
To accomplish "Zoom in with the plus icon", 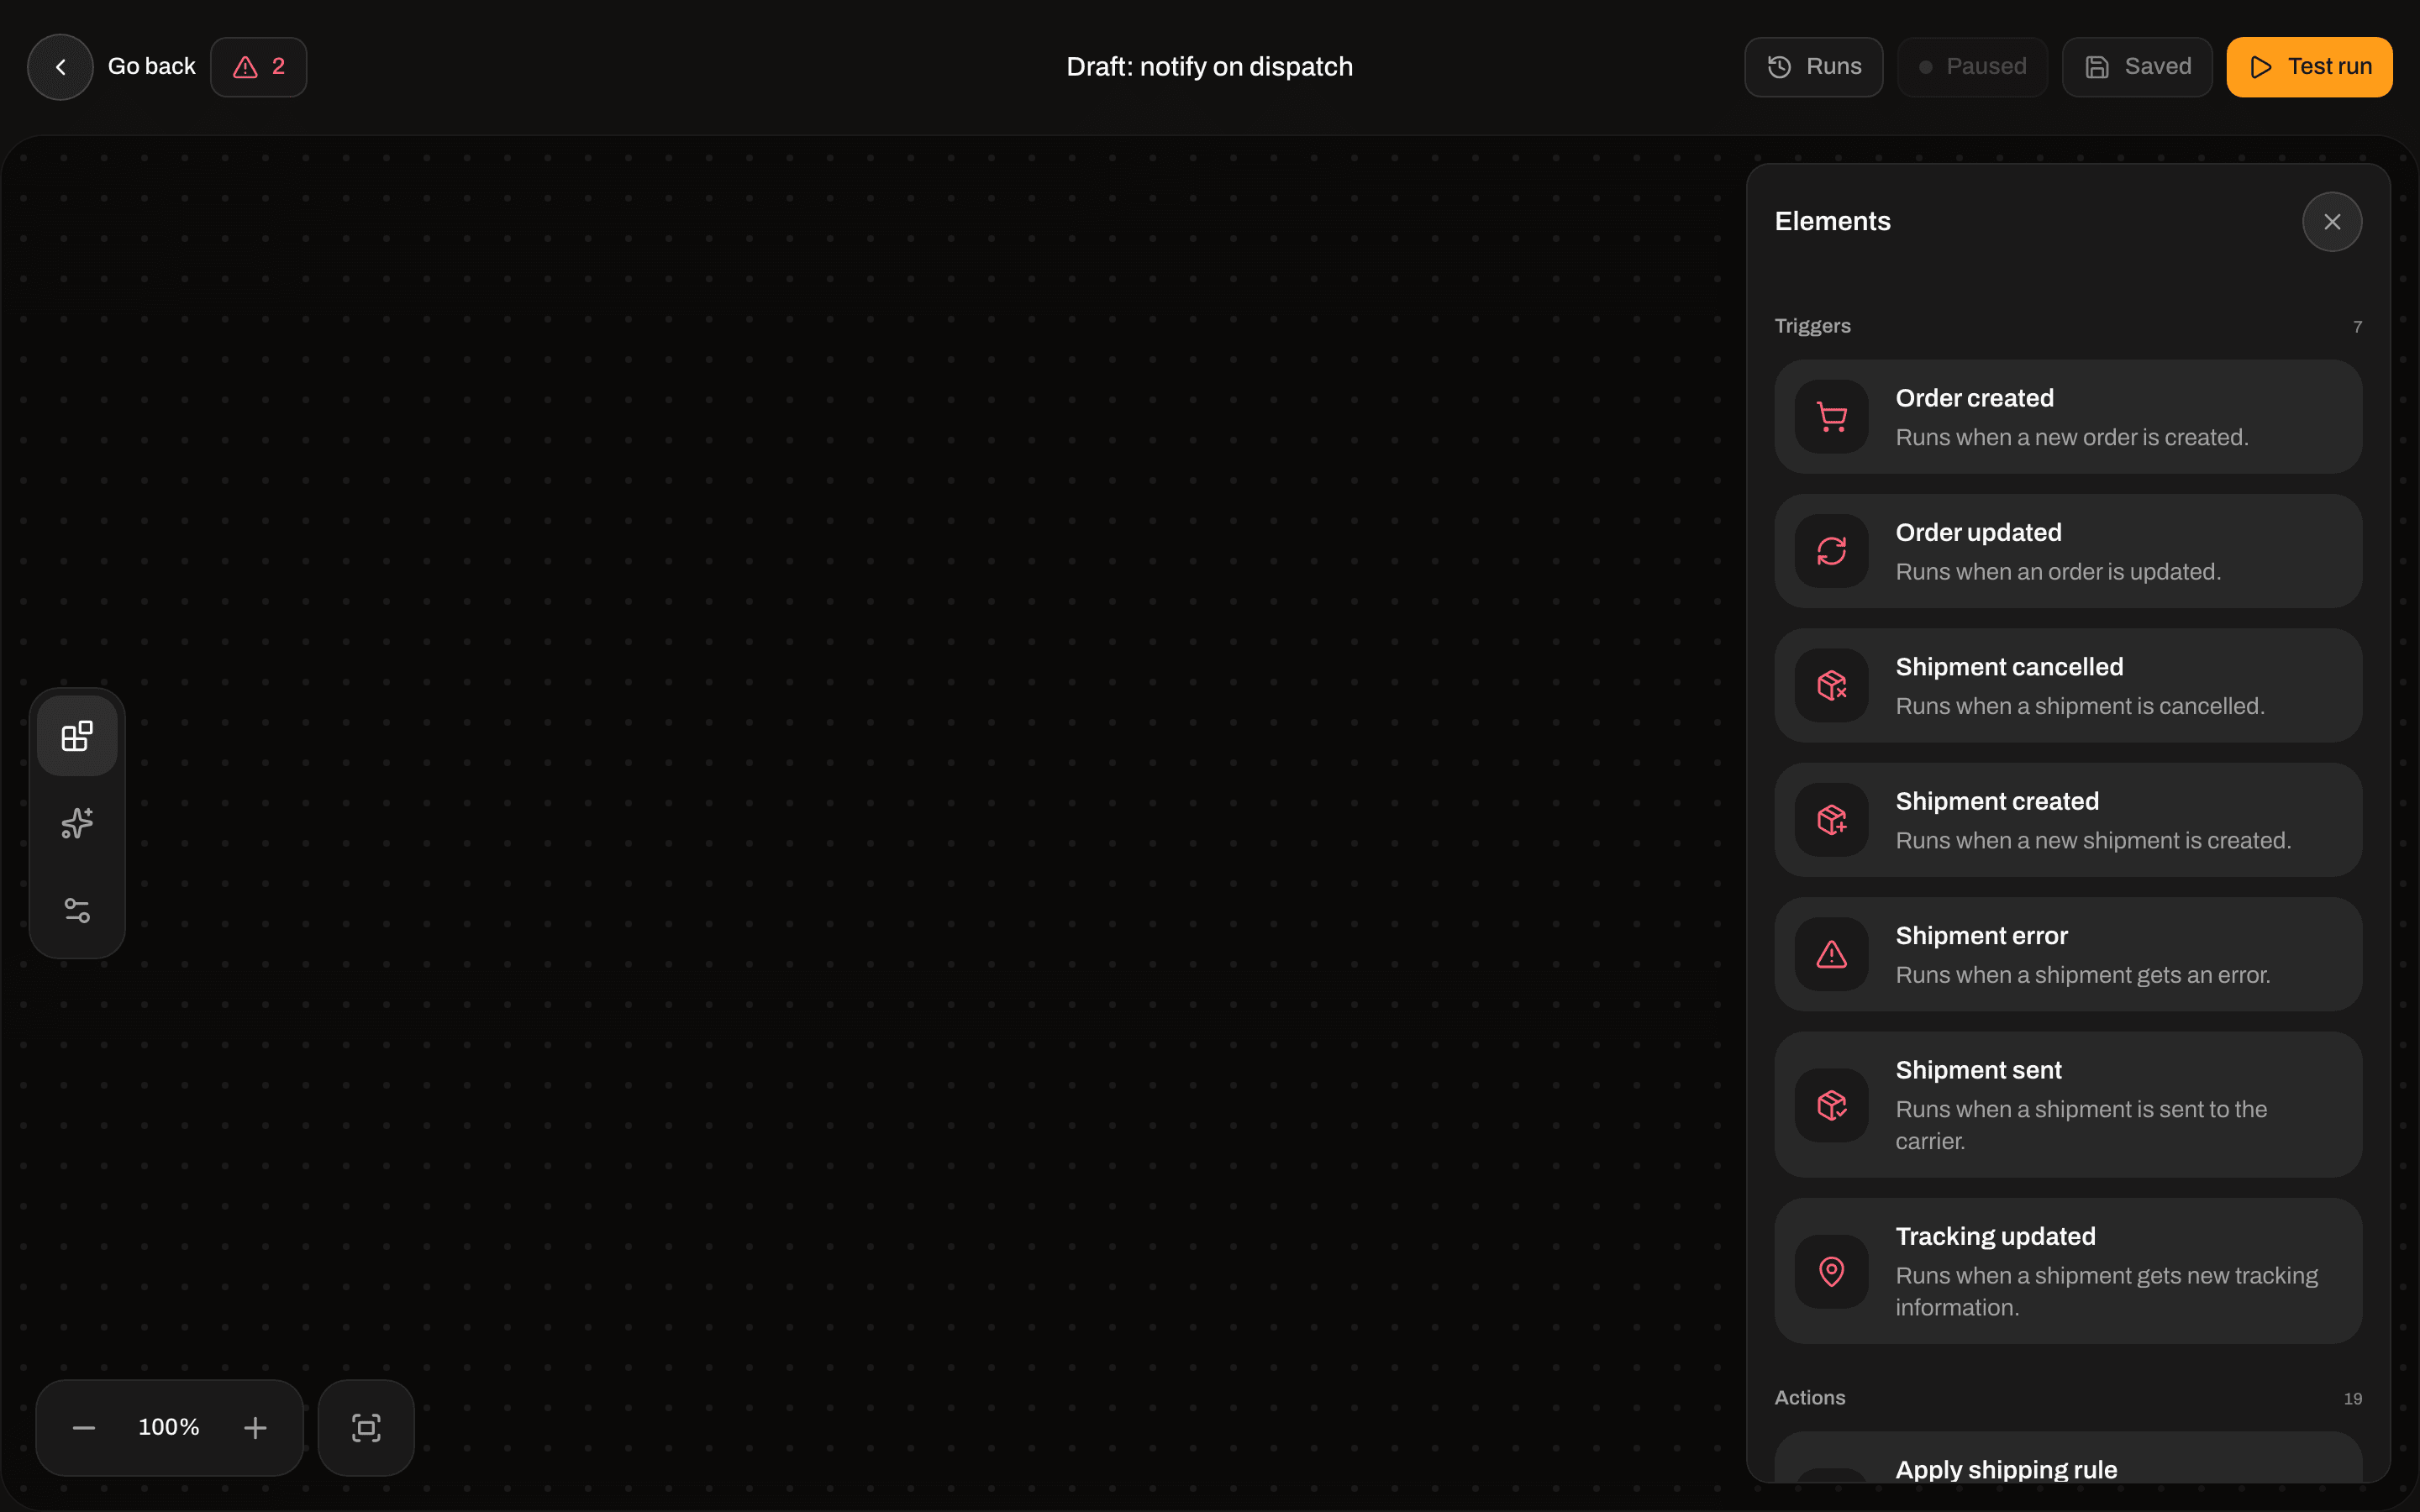I will 255,1428.
